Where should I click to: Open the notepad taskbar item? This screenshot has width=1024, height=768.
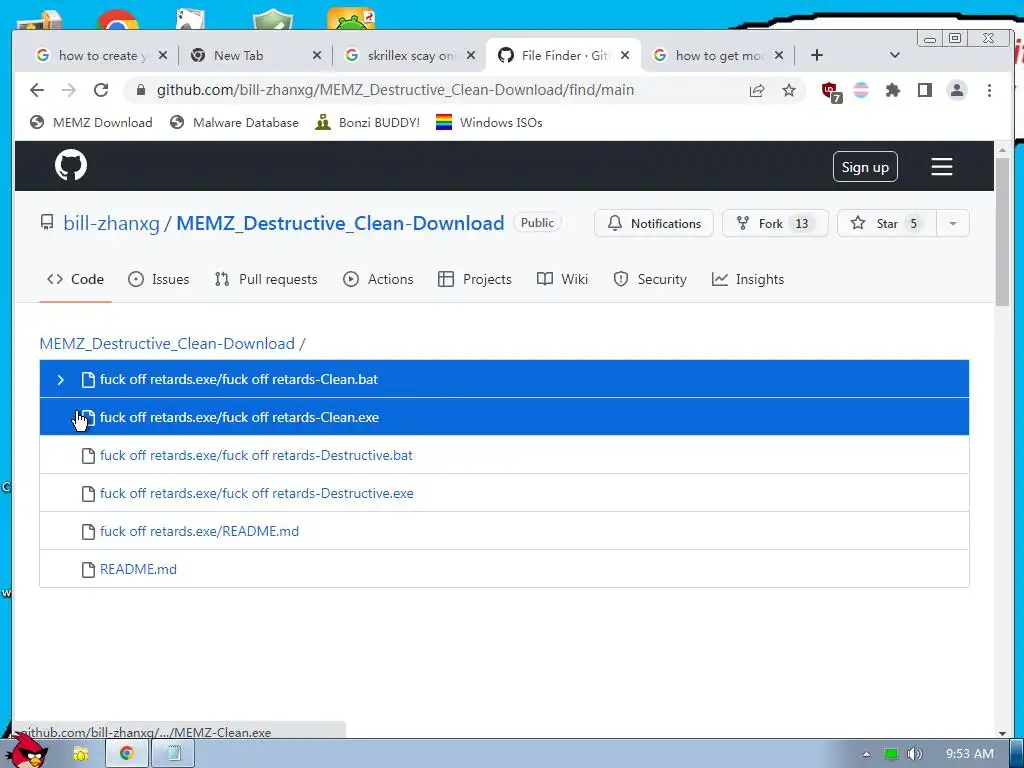coord(173,754)
